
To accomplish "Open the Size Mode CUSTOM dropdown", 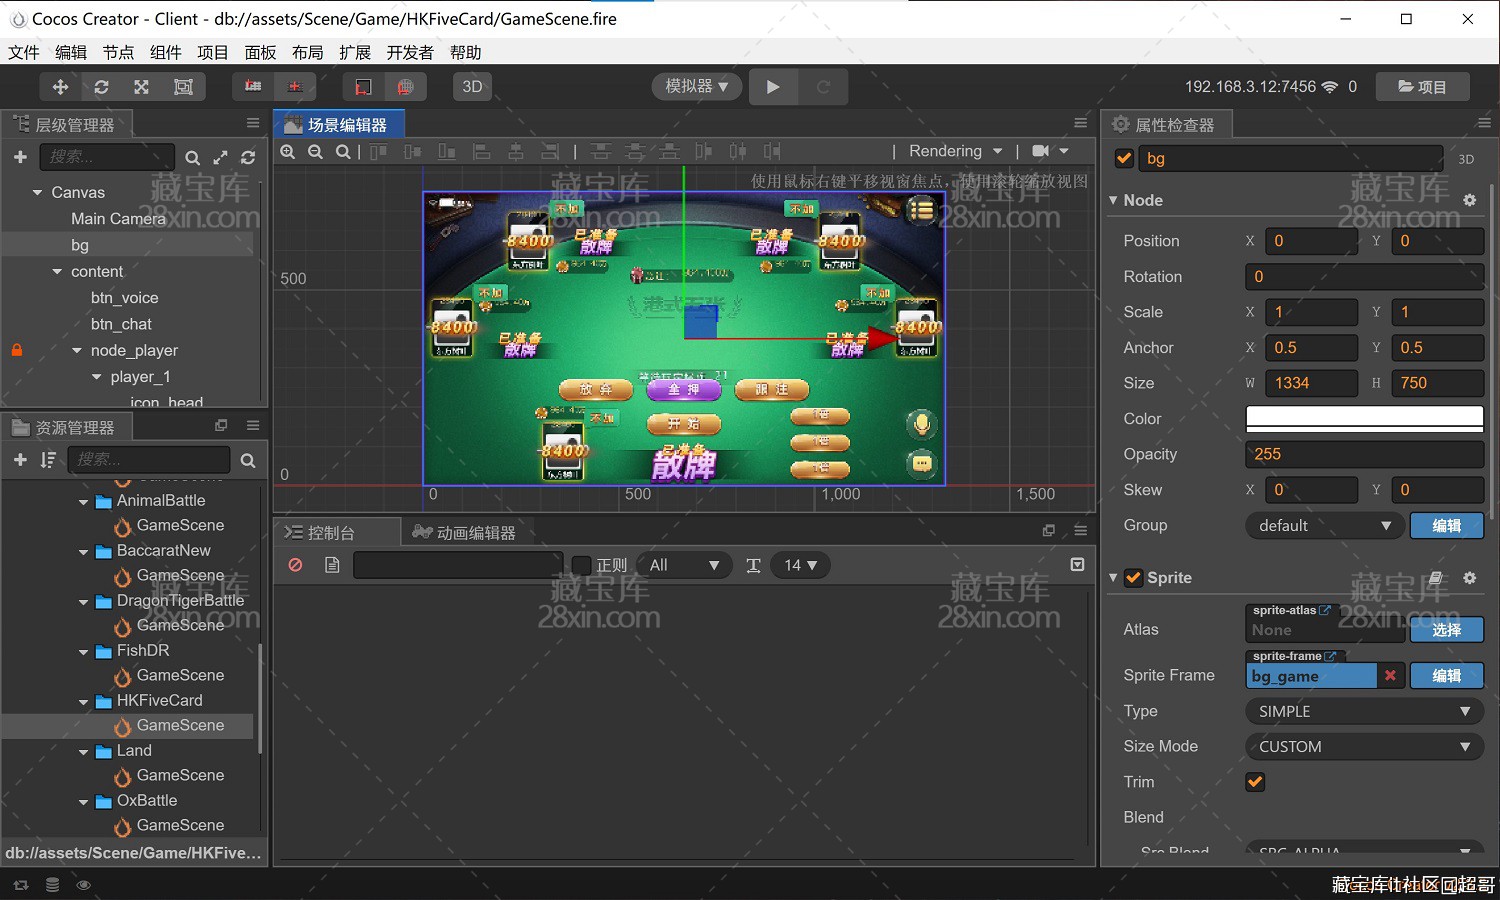I will pyautogui.click(x=1364, y=746).
